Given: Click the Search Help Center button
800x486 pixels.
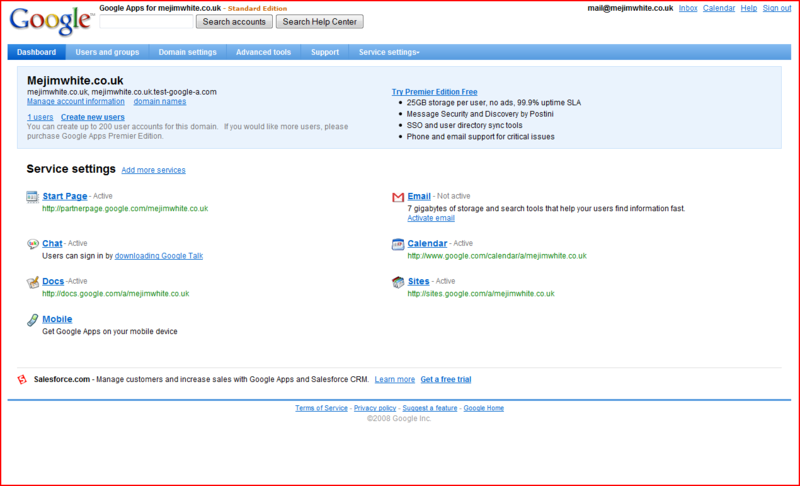Looking at the screenshot, I should coord(320,22).
